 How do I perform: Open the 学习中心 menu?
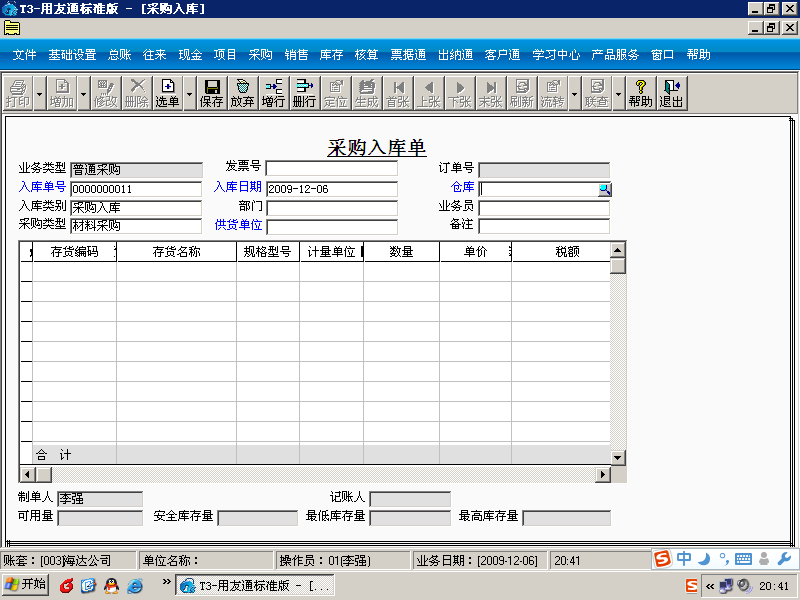click(x=556, y=55)
